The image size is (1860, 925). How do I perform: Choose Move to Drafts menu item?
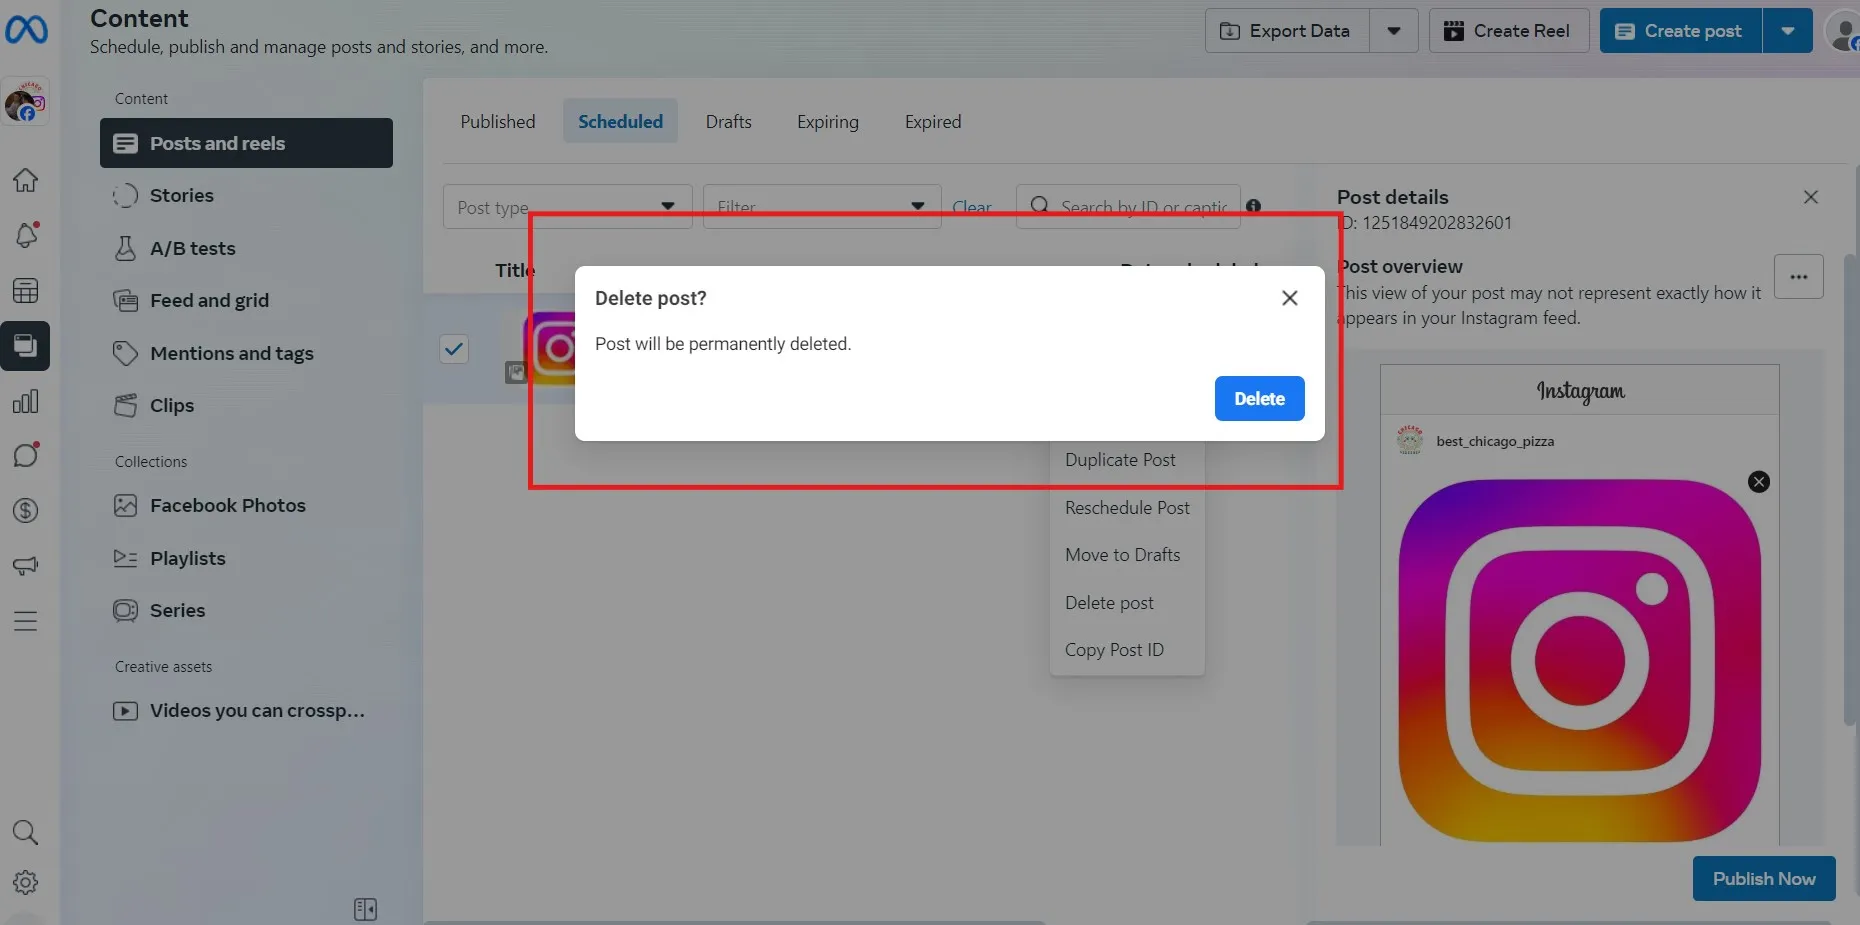point(1127,555)
